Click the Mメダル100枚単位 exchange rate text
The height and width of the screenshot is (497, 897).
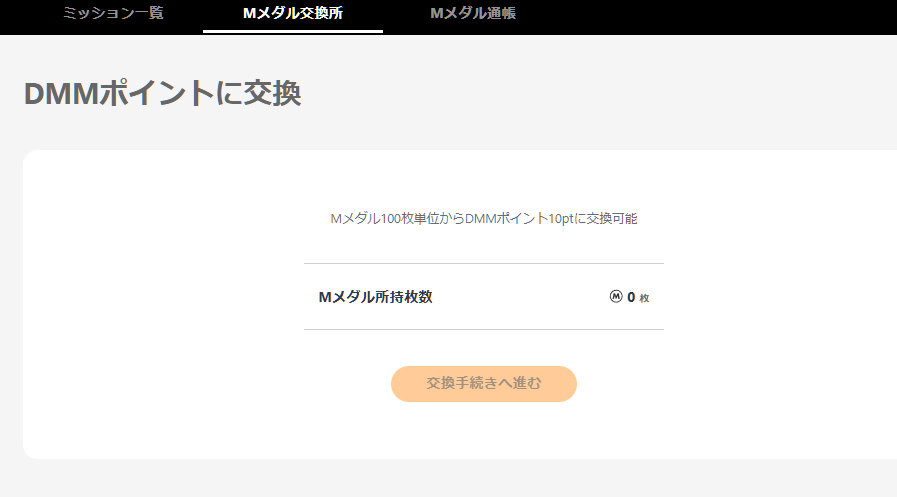(483, 218)
